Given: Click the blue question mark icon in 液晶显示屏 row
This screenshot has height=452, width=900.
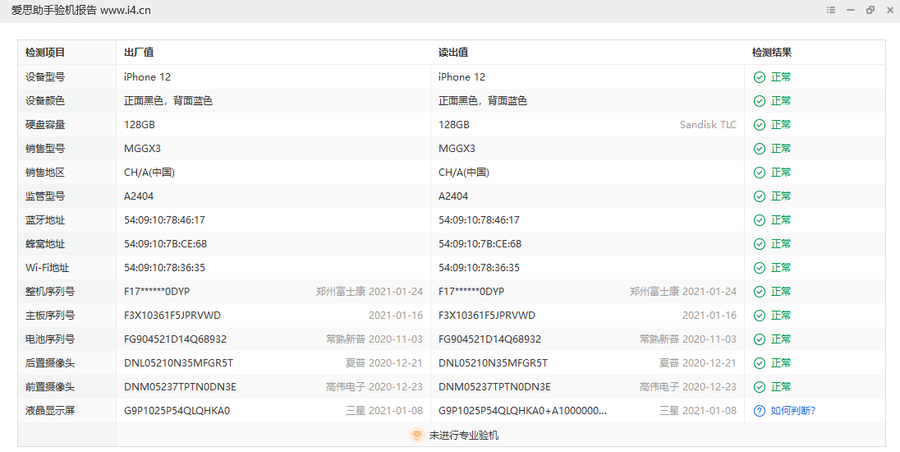Looking at the screenshot, I should tap(759, 411).
